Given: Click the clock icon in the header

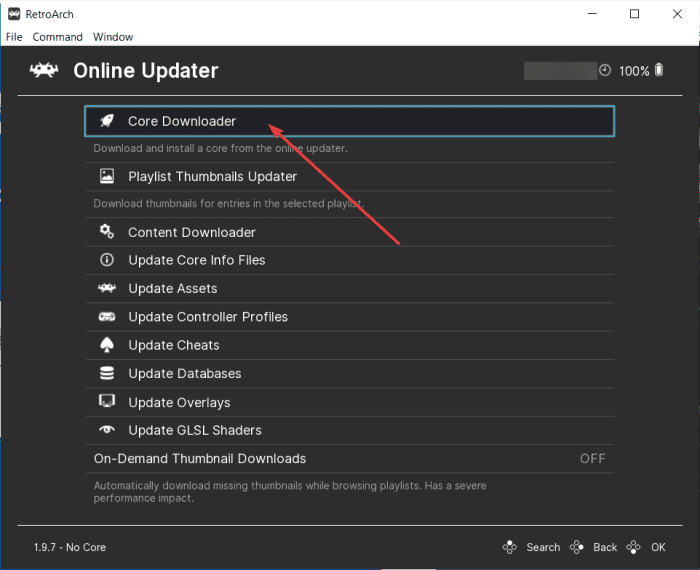Looking at the screenshot, I should click(604, 70).
